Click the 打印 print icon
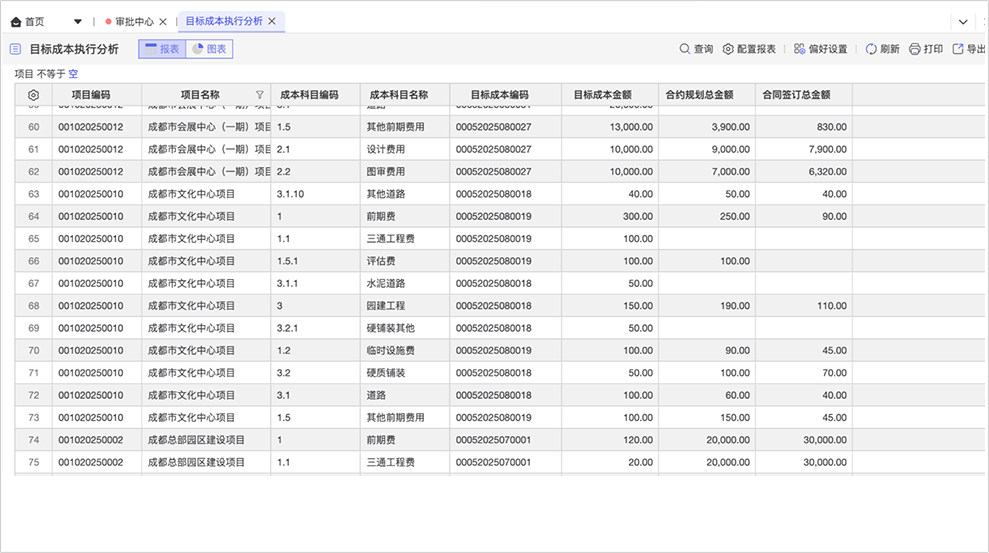The width and height of the screenshot is (989, 553). tap(914, 49)
